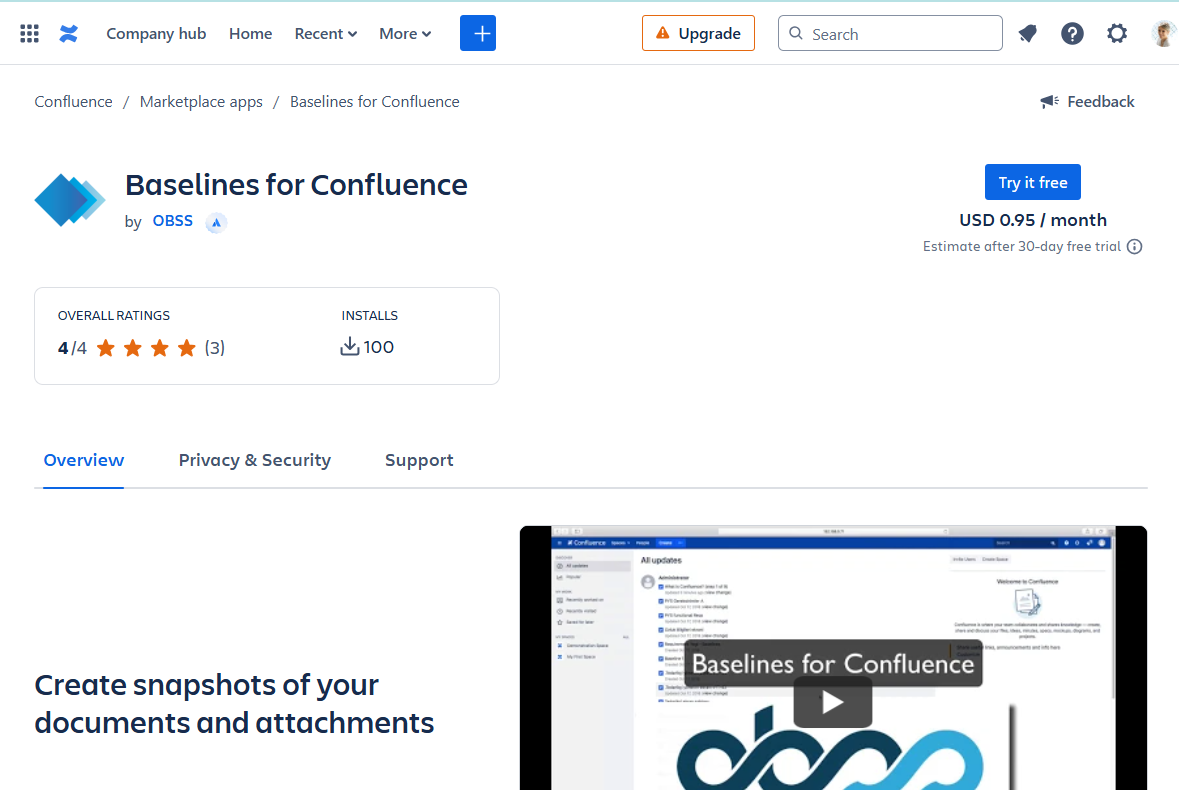Image resolution: width=1179 pixels, height=790 pixels.
Task: Click the info icon beside trial estimate
Action: 1134,247
